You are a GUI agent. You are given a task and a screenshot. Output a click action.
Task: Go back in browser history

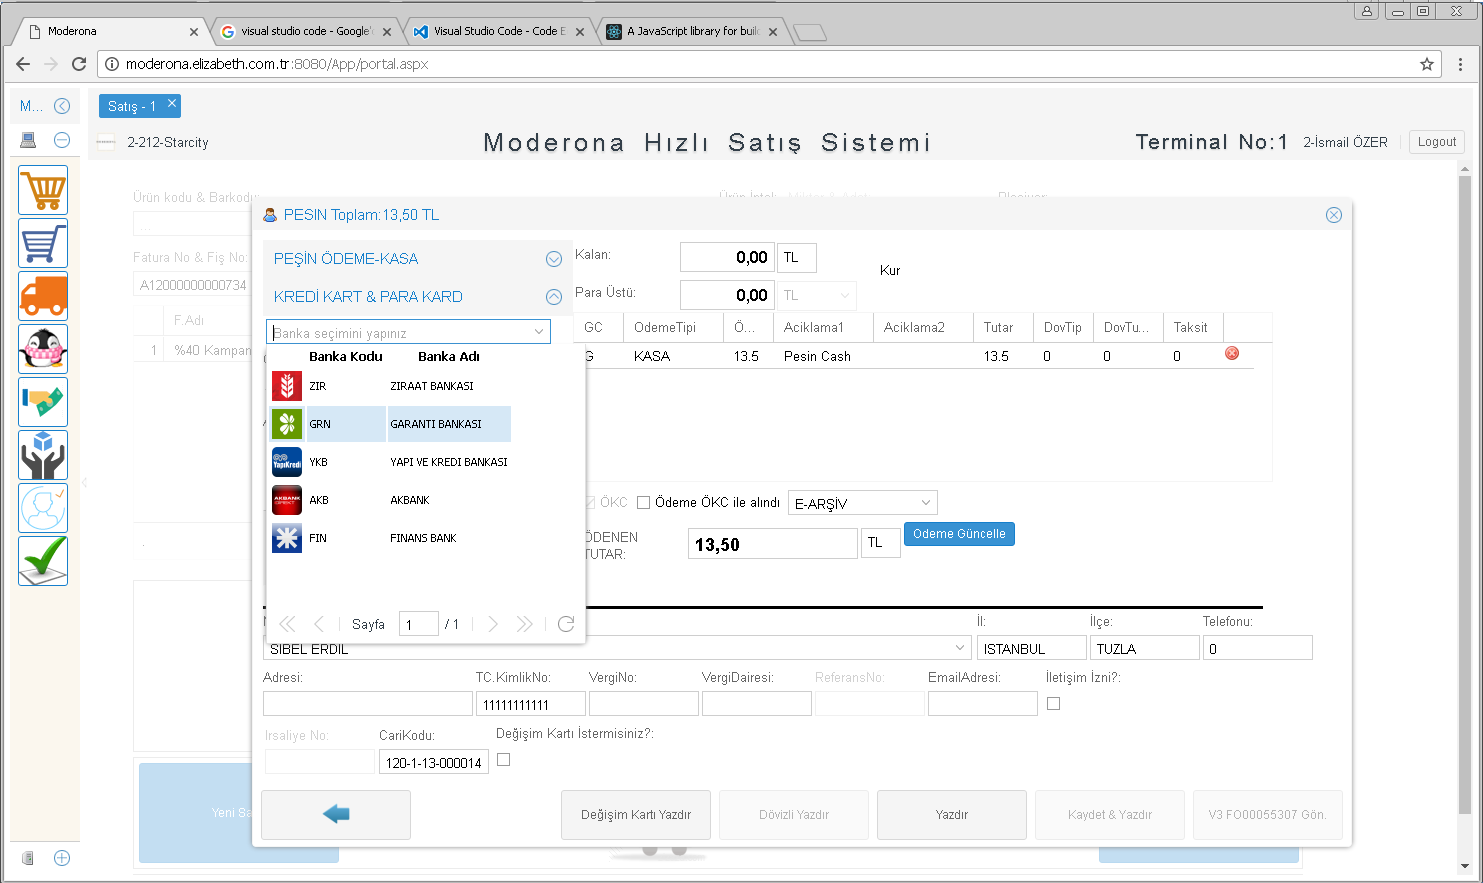(x=23, y=64)
